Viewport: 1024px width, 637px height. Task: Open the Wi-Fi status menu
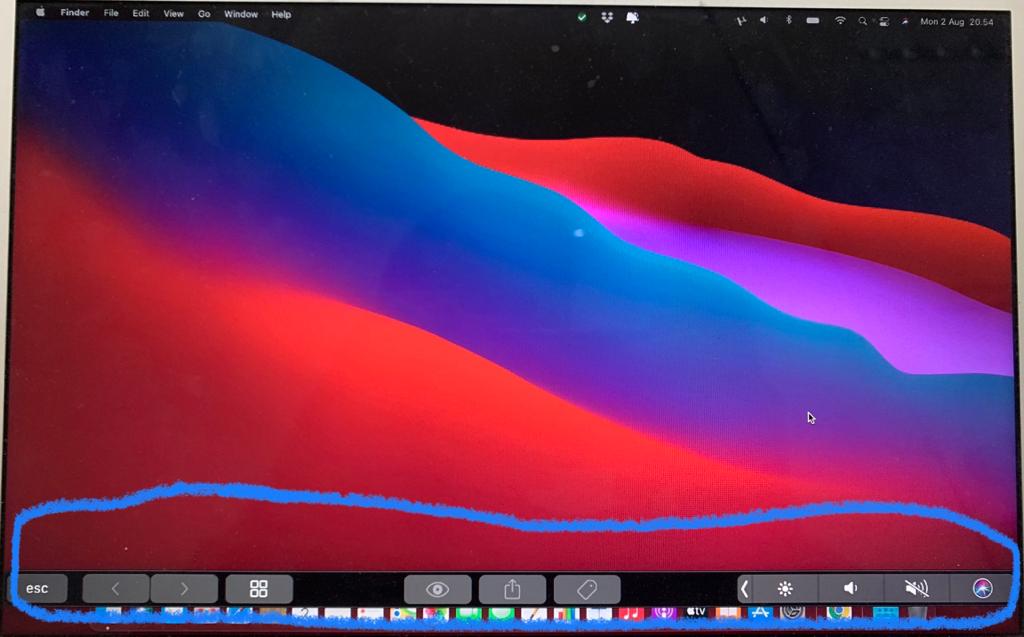point(840,21)
